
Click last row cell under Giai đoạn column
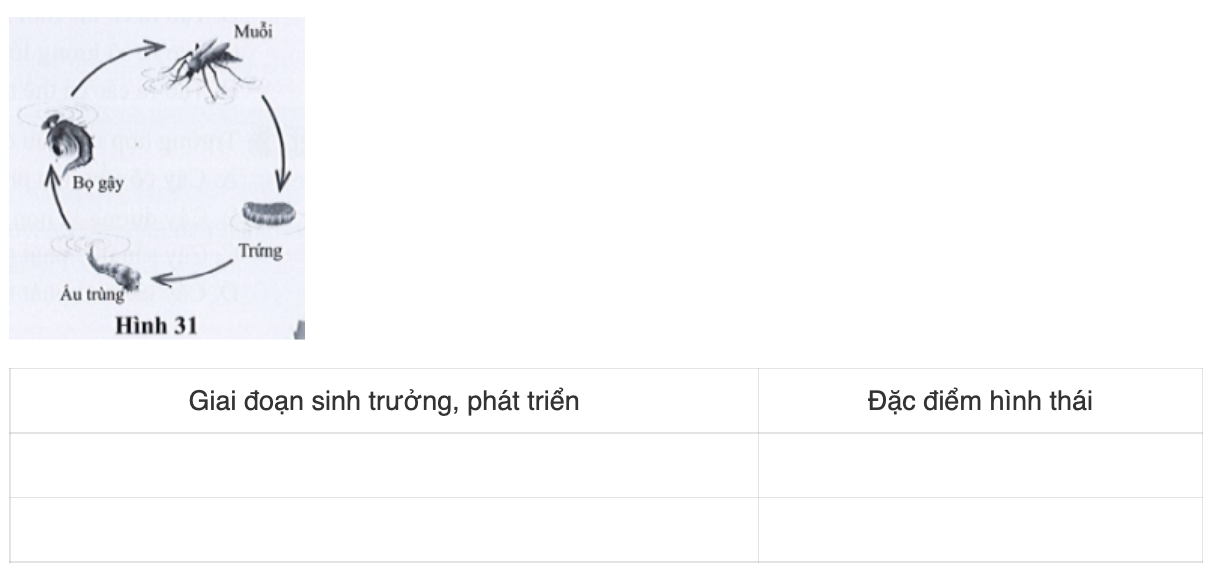coord(384,530)
